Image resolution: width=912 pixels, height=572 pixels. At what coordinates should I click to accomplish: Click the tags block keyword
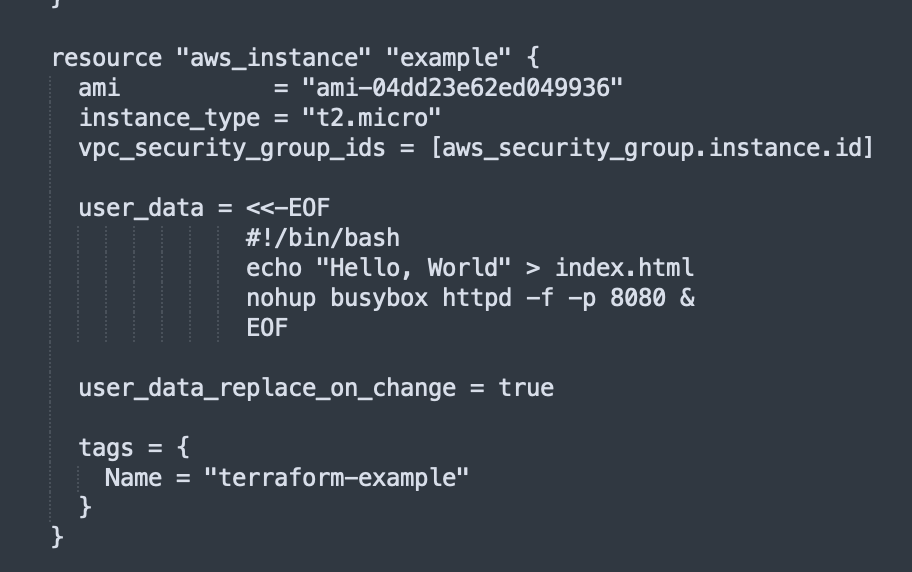pos(106,448)
